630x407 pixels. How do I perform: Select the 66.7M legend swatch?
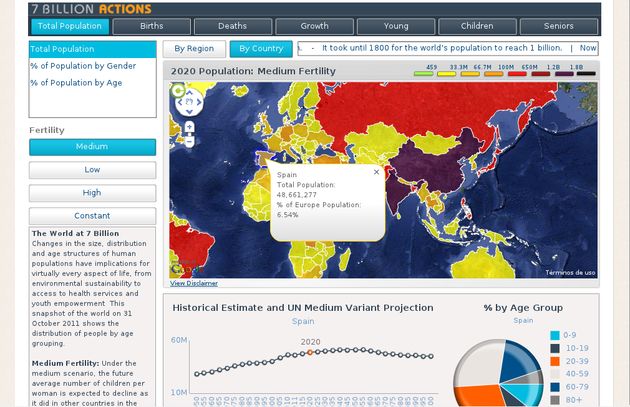(470, 74)
